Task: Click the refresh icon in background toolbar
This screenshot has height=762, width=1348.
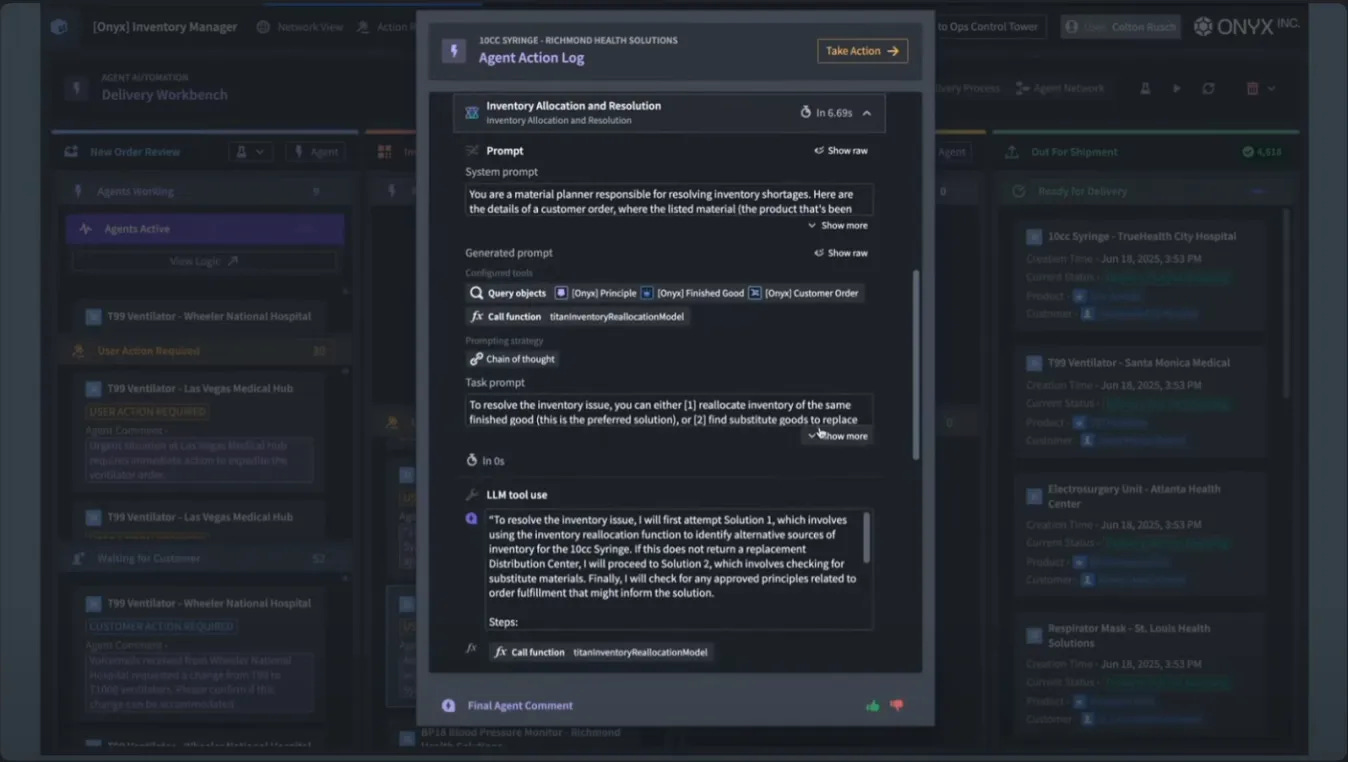Action: tap(1208, 89)
